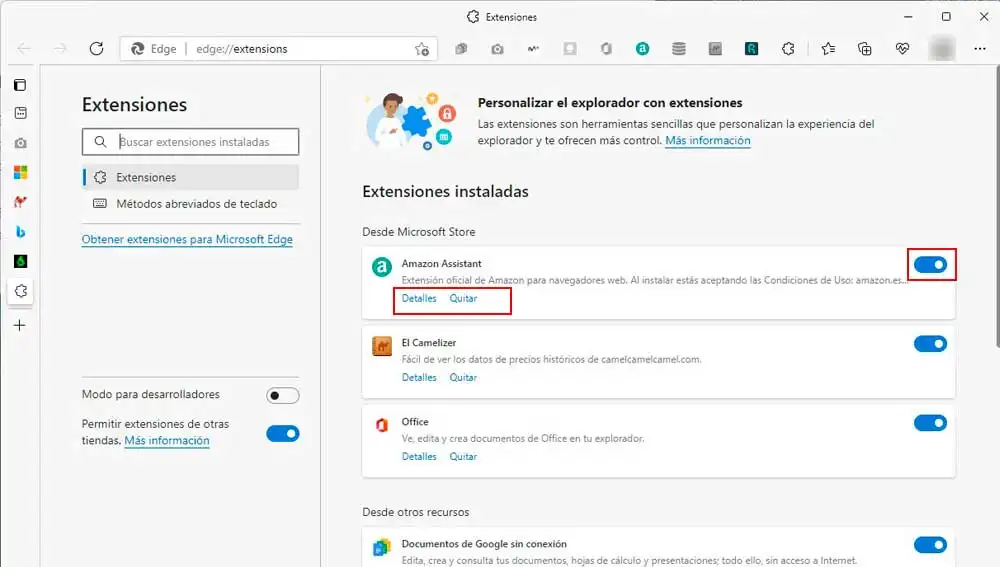
Task: Open the Microsoft logo sidebar icon
Action: [20, 172]
